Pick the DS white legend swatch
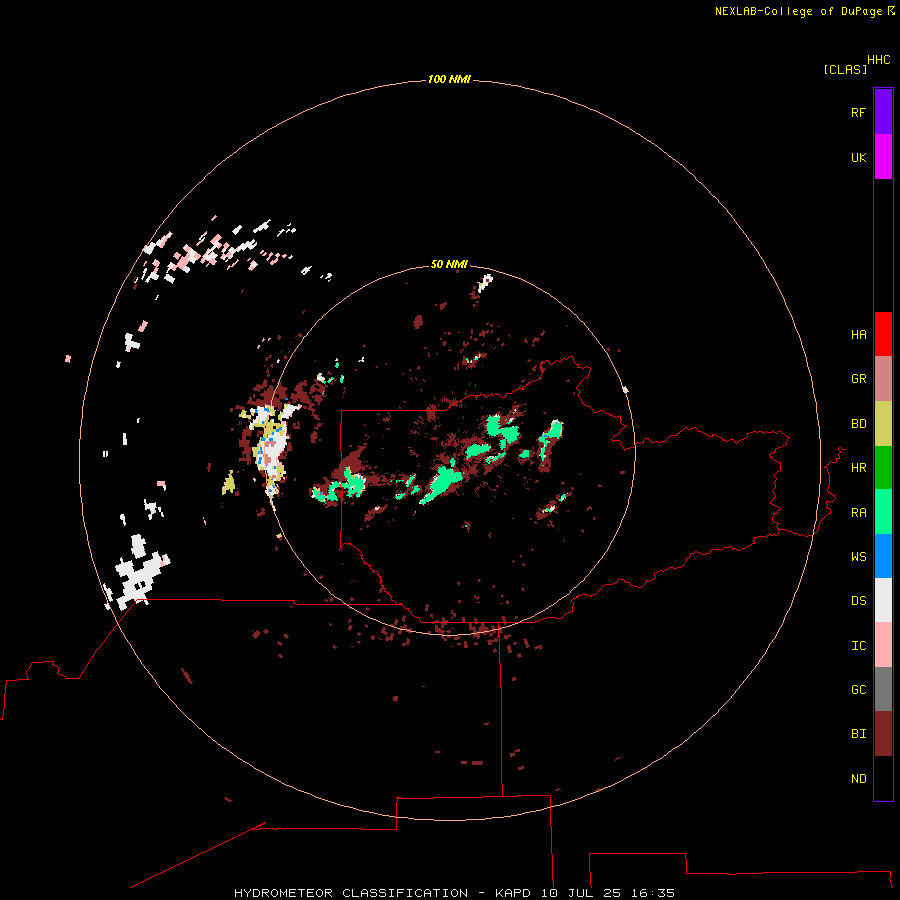The image size is (900, 900). point(883,600)
